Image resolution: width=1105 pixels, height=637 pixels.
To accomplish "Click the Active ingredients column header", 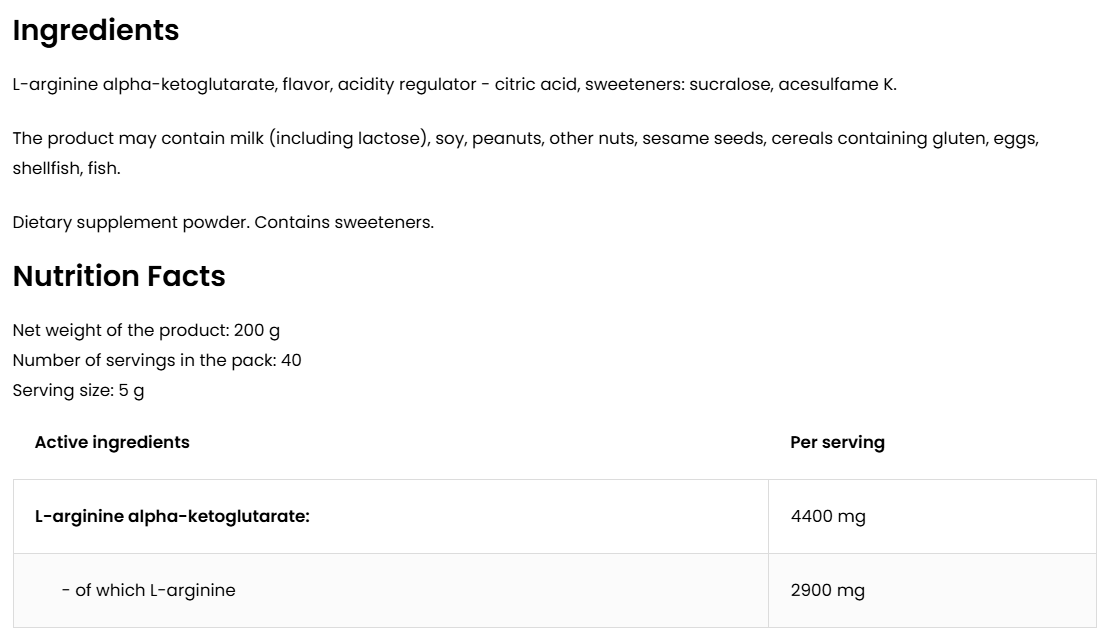I will [x=112, y=442].
